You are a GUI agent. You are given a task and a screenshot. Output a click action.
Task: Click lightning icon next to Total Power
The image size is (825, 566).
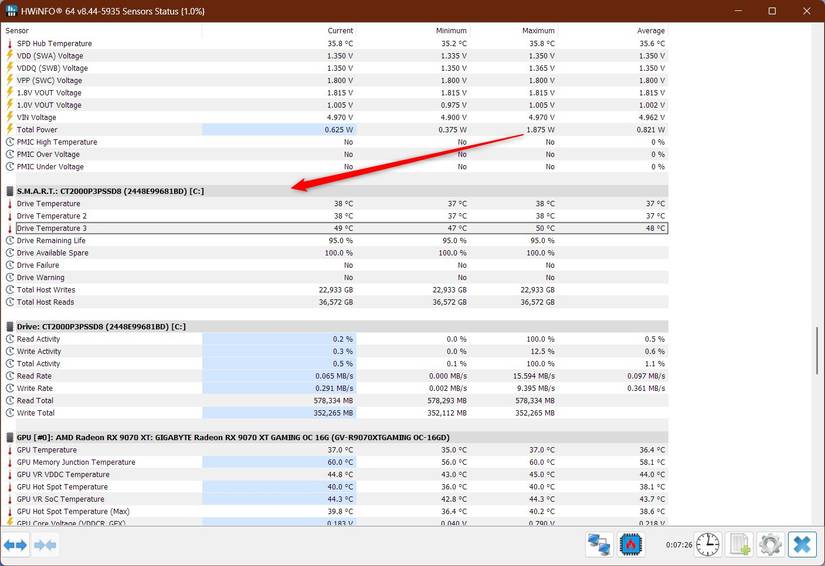10,130
